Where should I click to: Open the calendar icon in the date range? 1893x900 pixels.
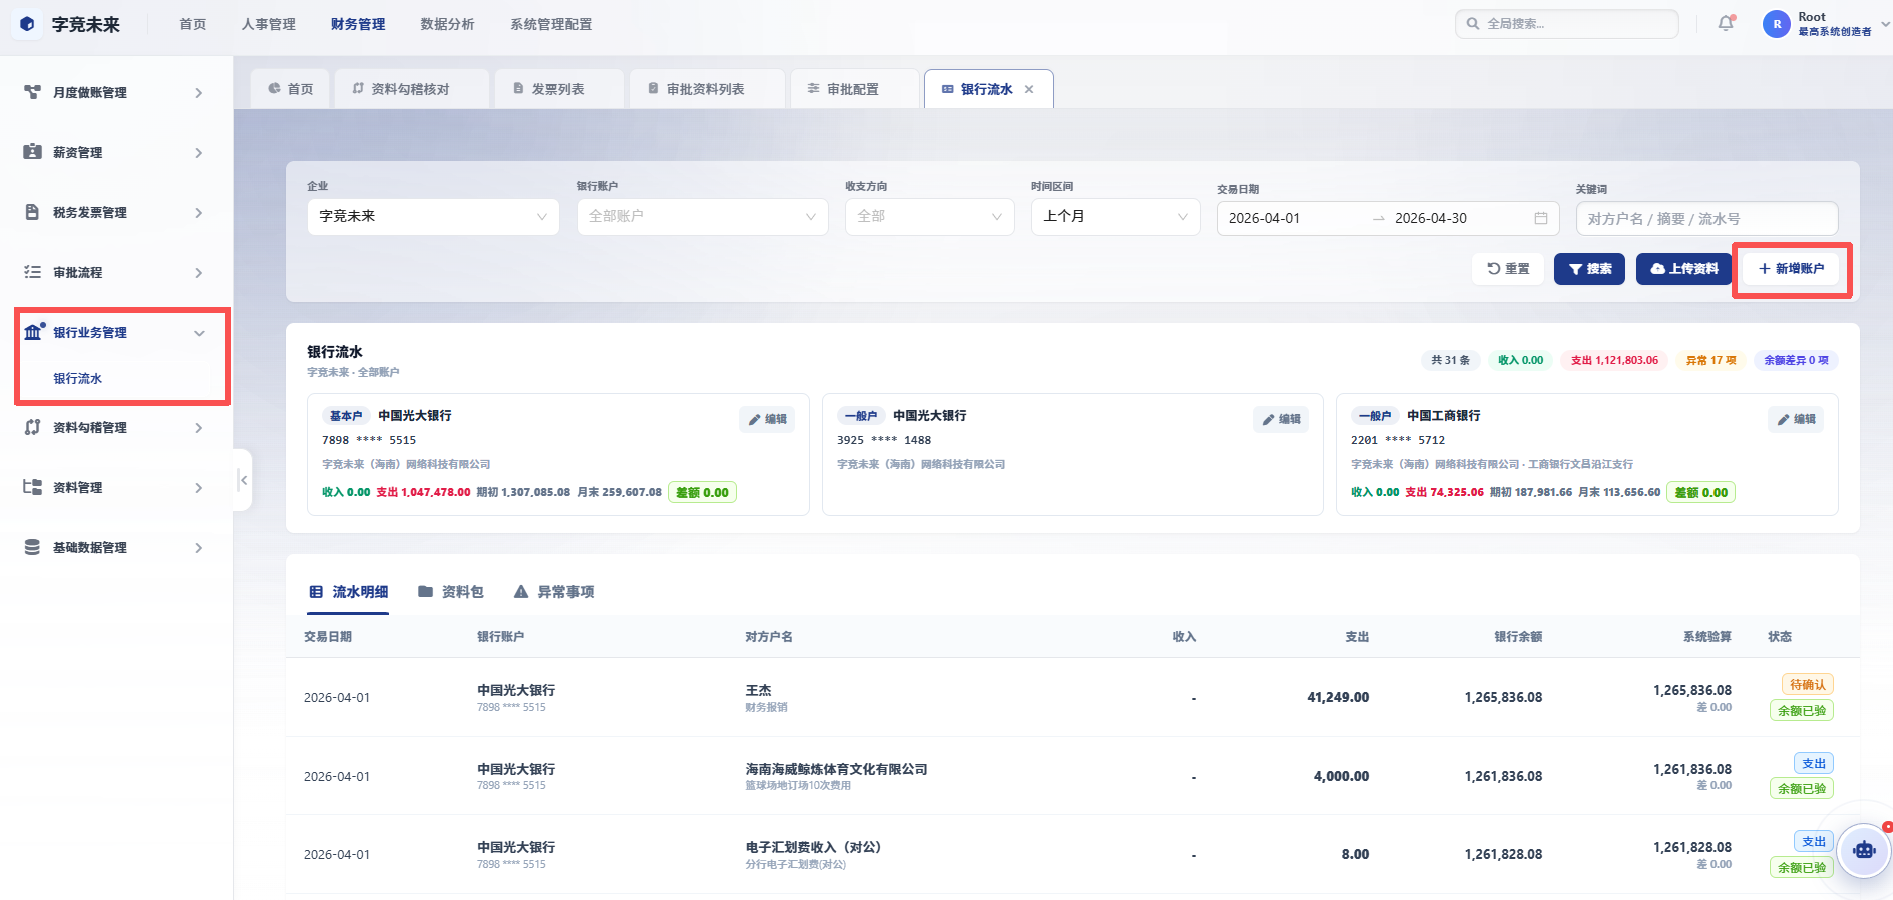point(1540,218)
